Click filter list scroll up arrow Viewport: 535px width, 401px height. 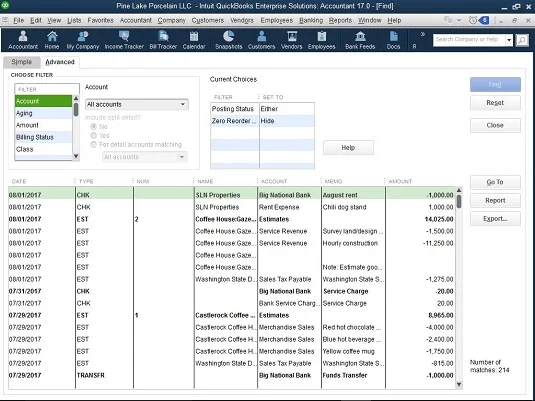click(76, 98)
